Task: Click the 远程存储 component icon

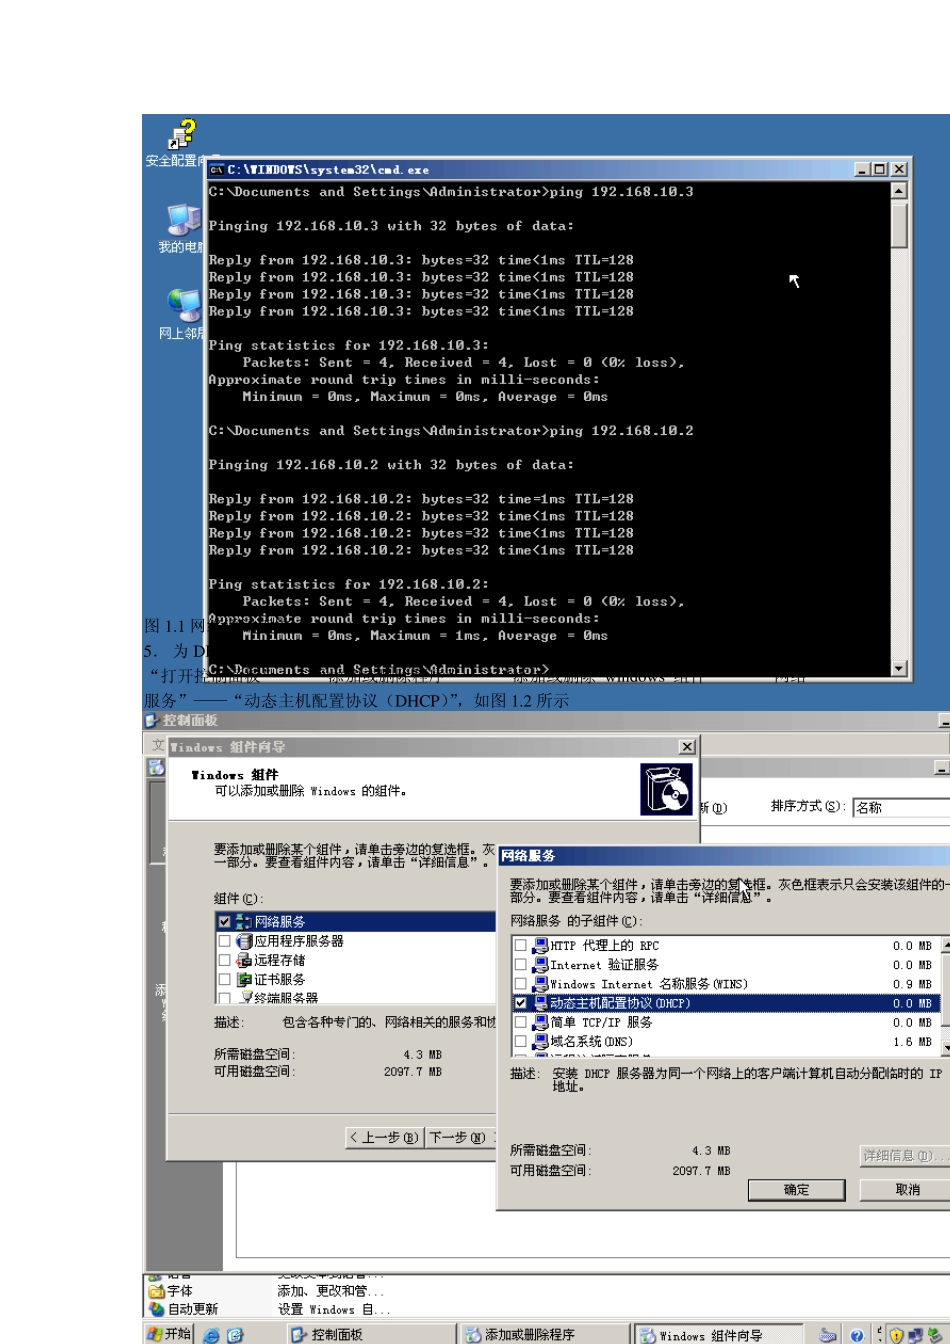Action: coord(243,960)
